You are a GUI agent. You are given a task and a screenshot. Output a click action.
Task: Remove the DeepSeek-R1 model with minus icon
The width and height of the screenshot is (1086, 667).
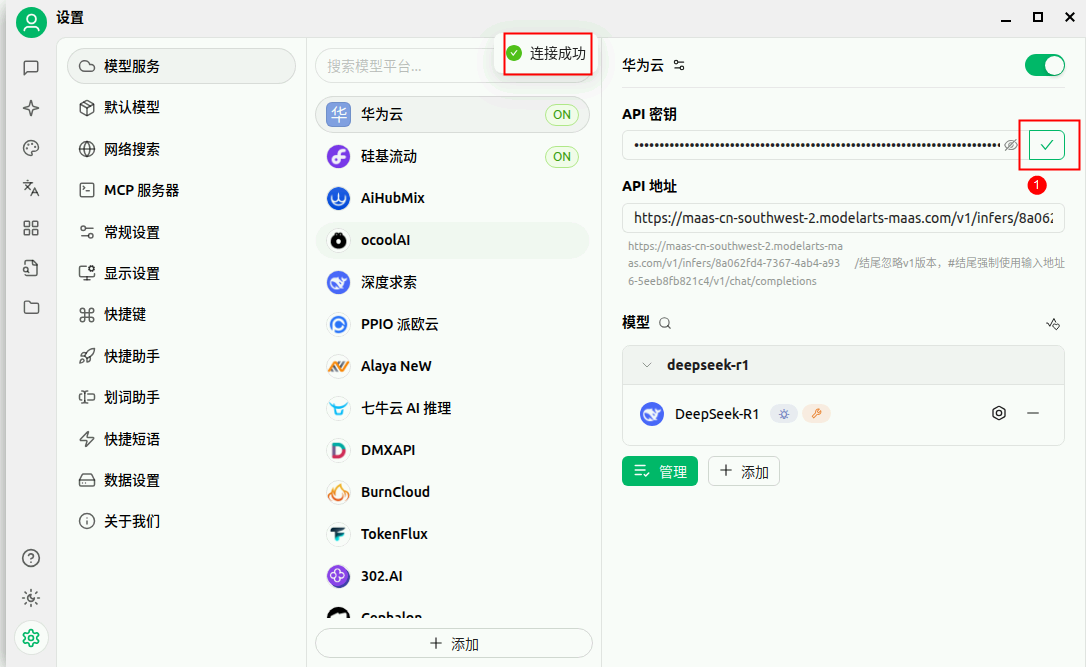1033,413
